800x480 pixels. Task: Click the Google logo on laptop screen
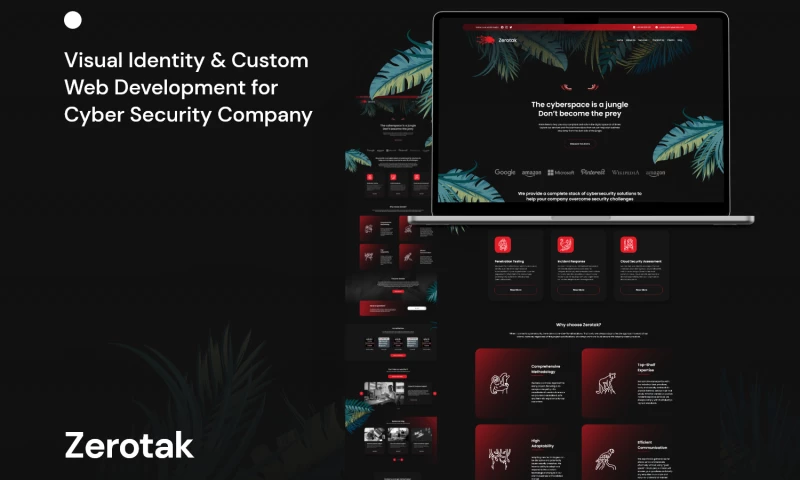(505, 172)
